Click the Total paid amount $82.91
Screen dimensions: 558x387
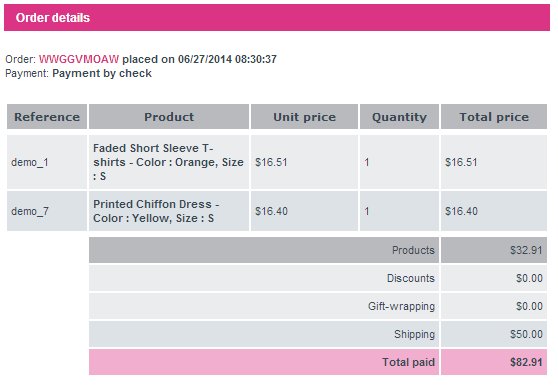coord(526,362)
